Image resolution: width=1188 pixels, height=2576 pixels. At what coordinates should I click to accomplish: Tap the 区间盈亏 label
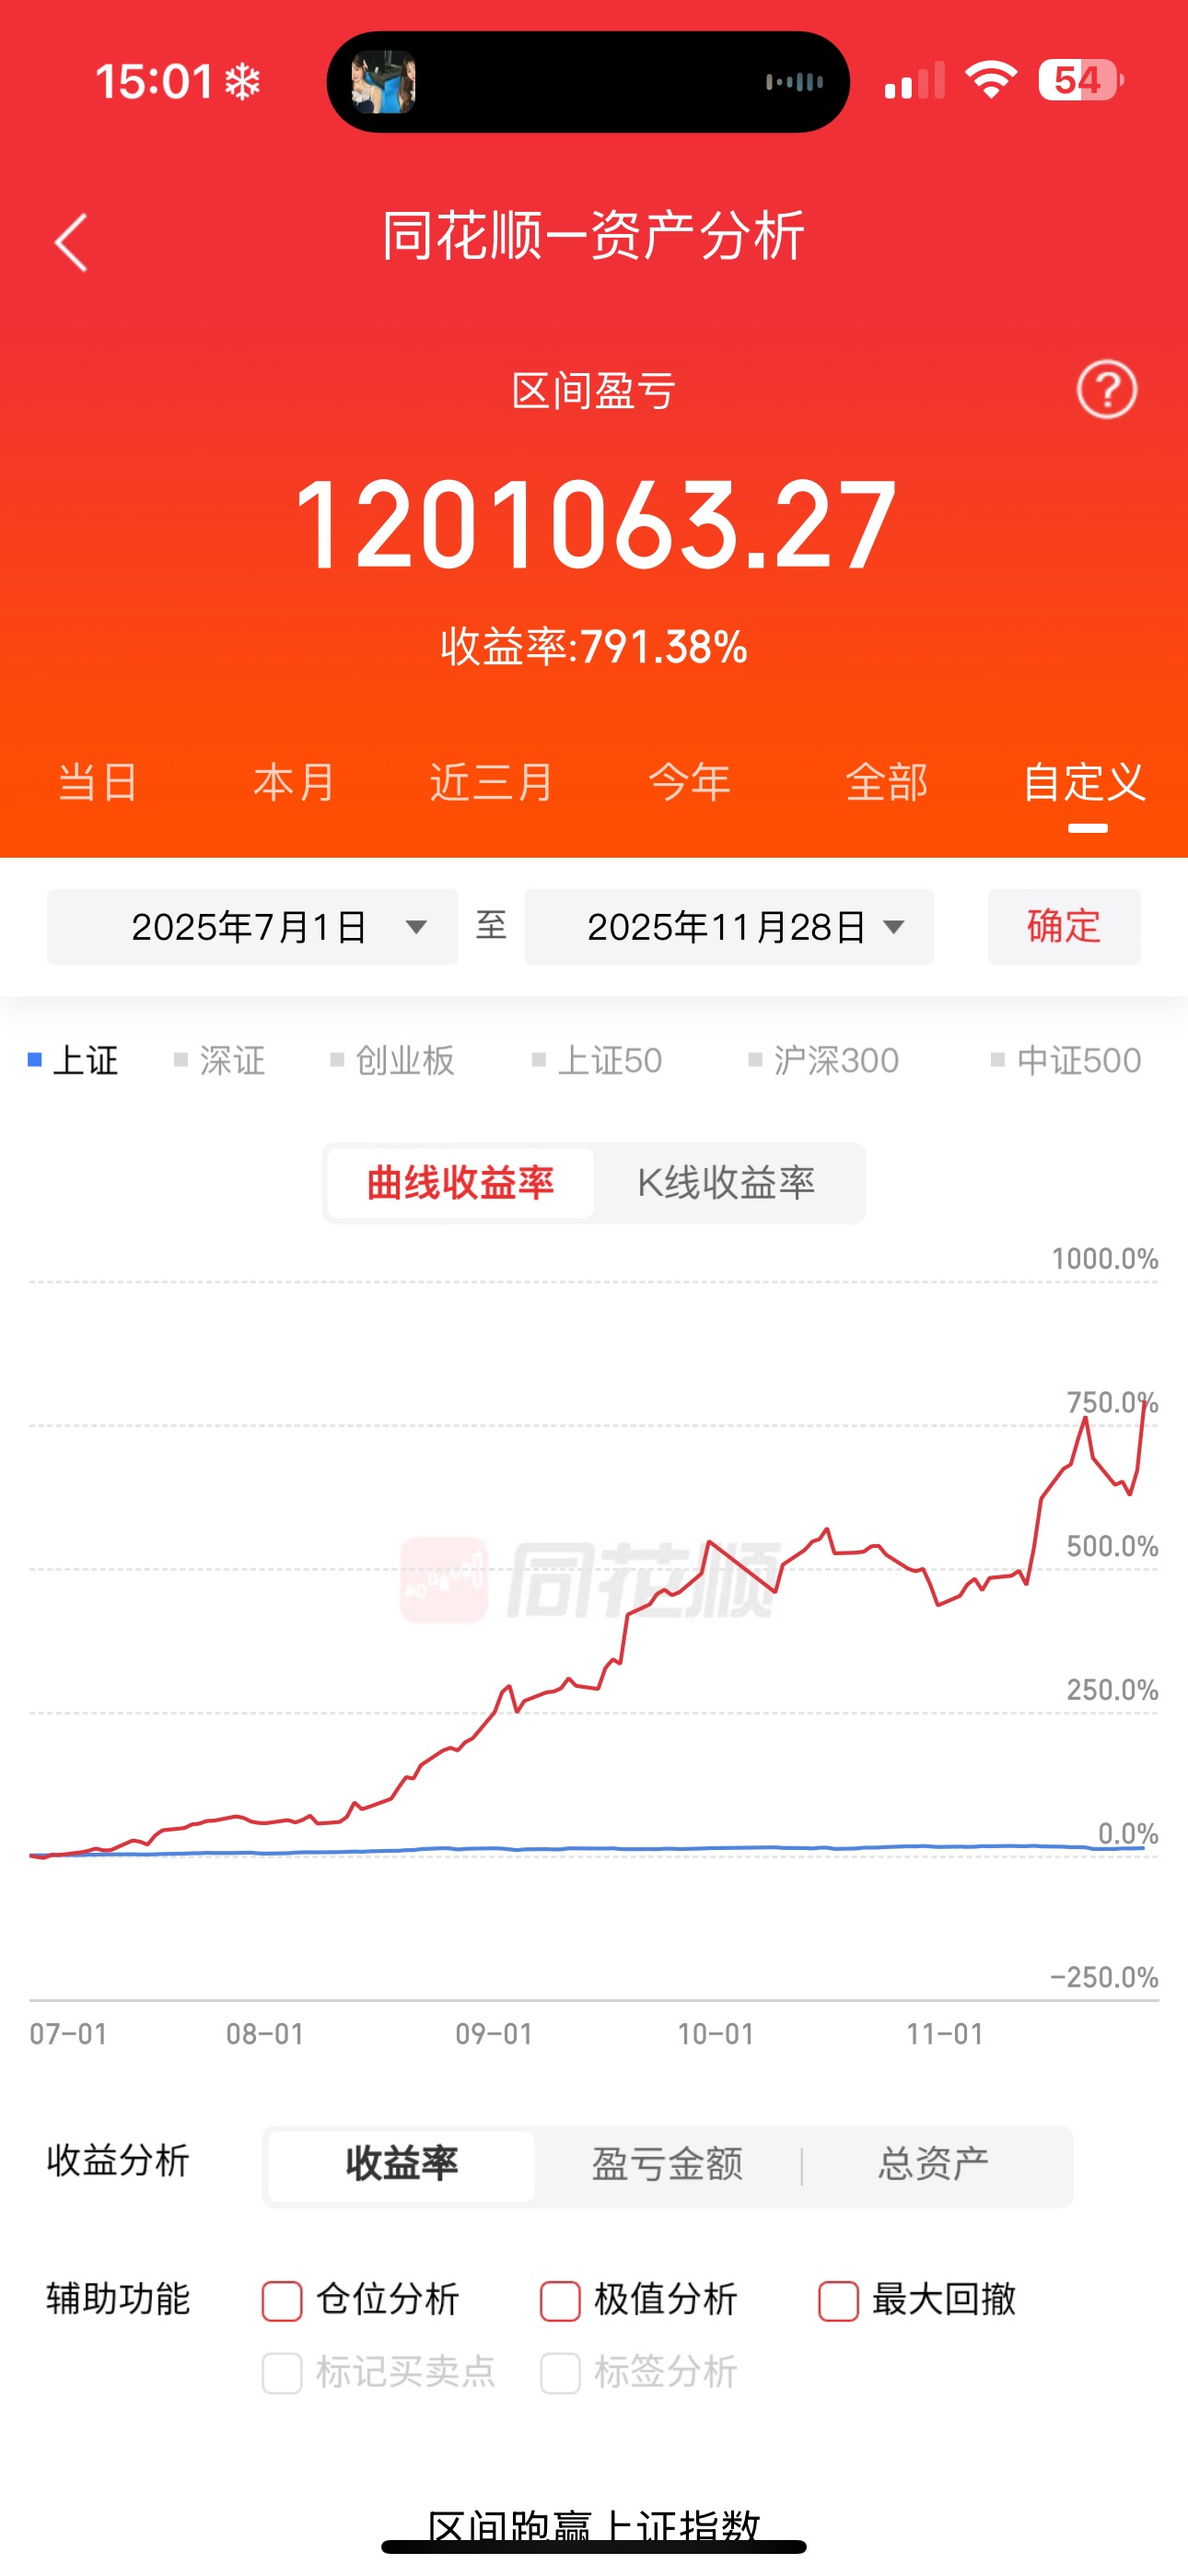(x=594, y=391)
